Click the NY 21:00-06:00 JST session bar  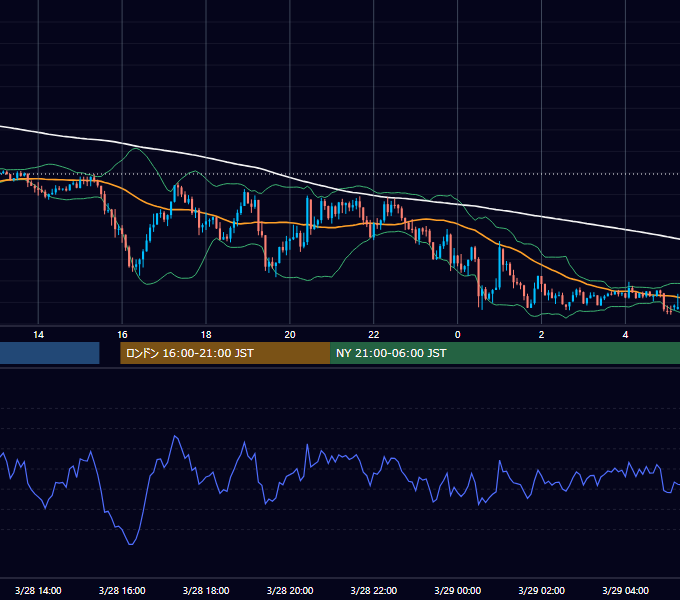click(x=505, y=353)
